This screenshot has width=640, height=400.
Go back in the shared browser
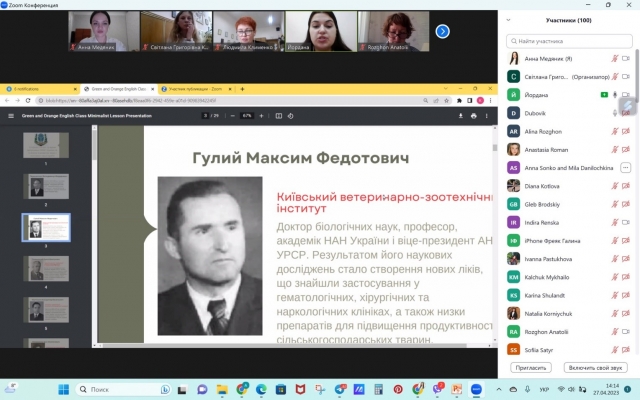click(7, 100)
